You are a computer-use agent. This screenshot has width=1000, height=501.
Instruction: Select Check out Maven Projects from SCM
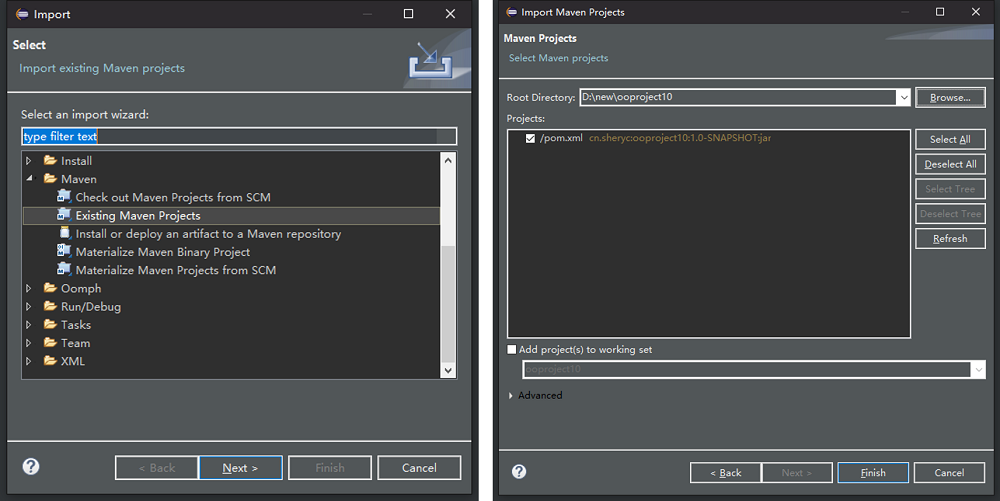pos(172,197)
